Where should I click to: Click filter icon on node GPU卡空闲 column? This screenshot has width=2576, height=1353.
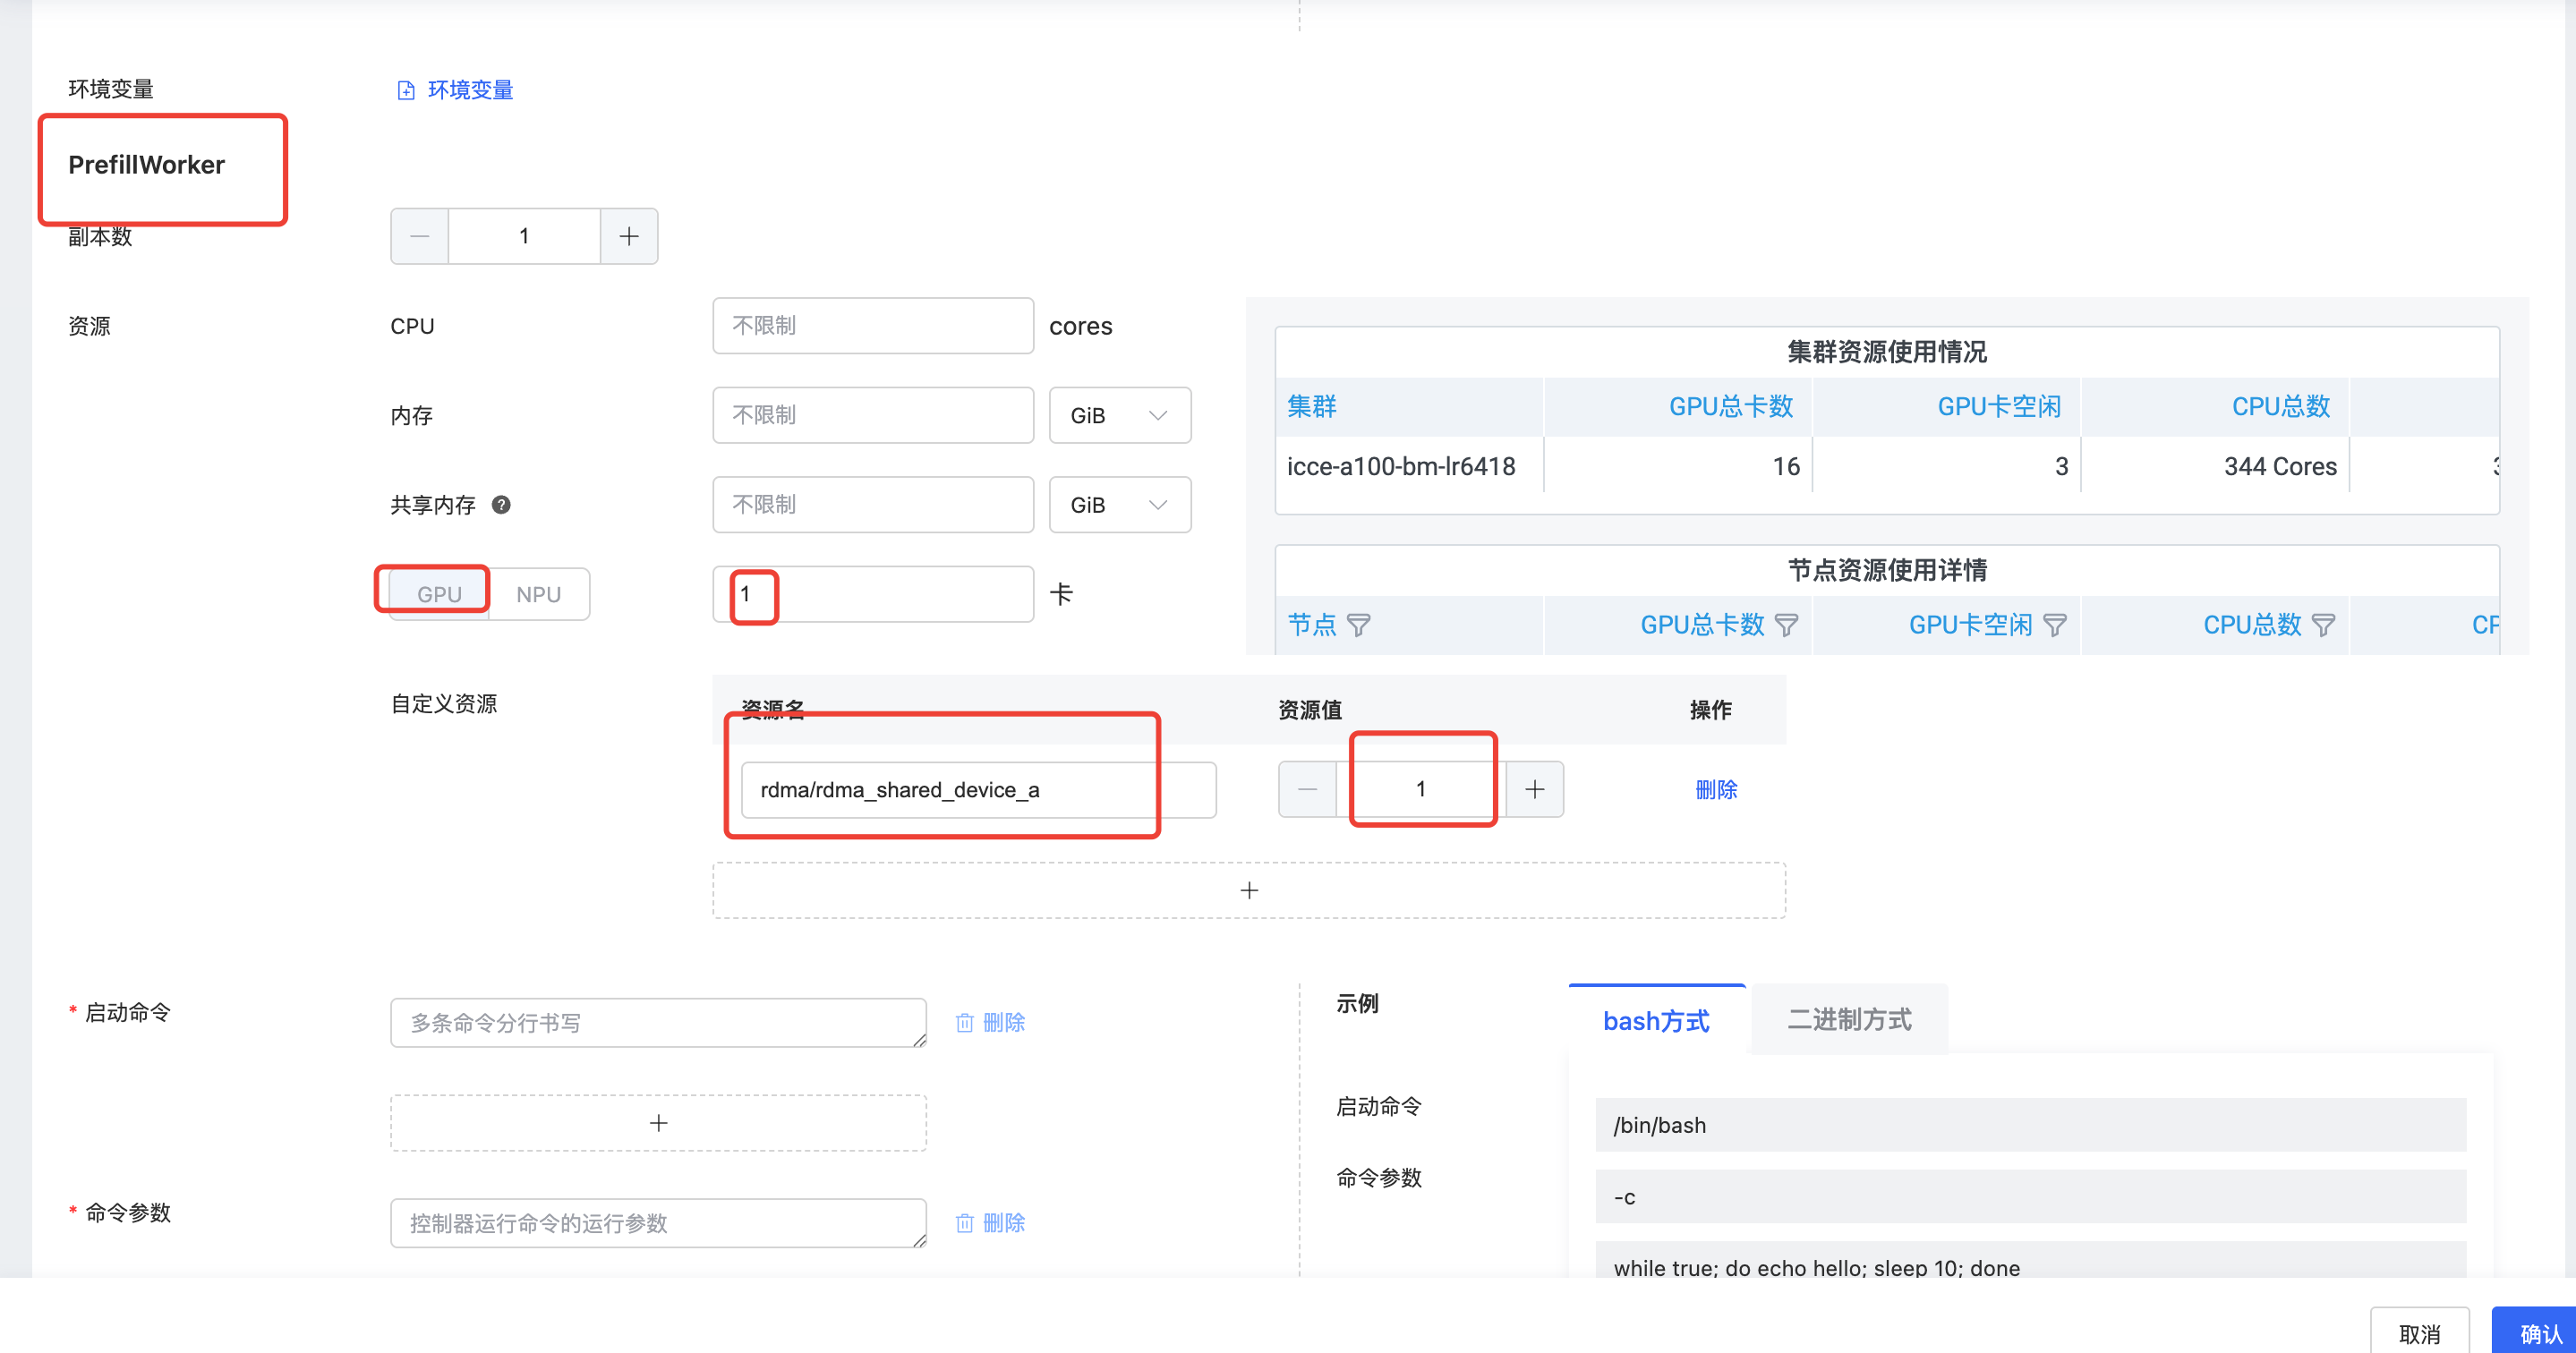click(x=2055, y=626)
